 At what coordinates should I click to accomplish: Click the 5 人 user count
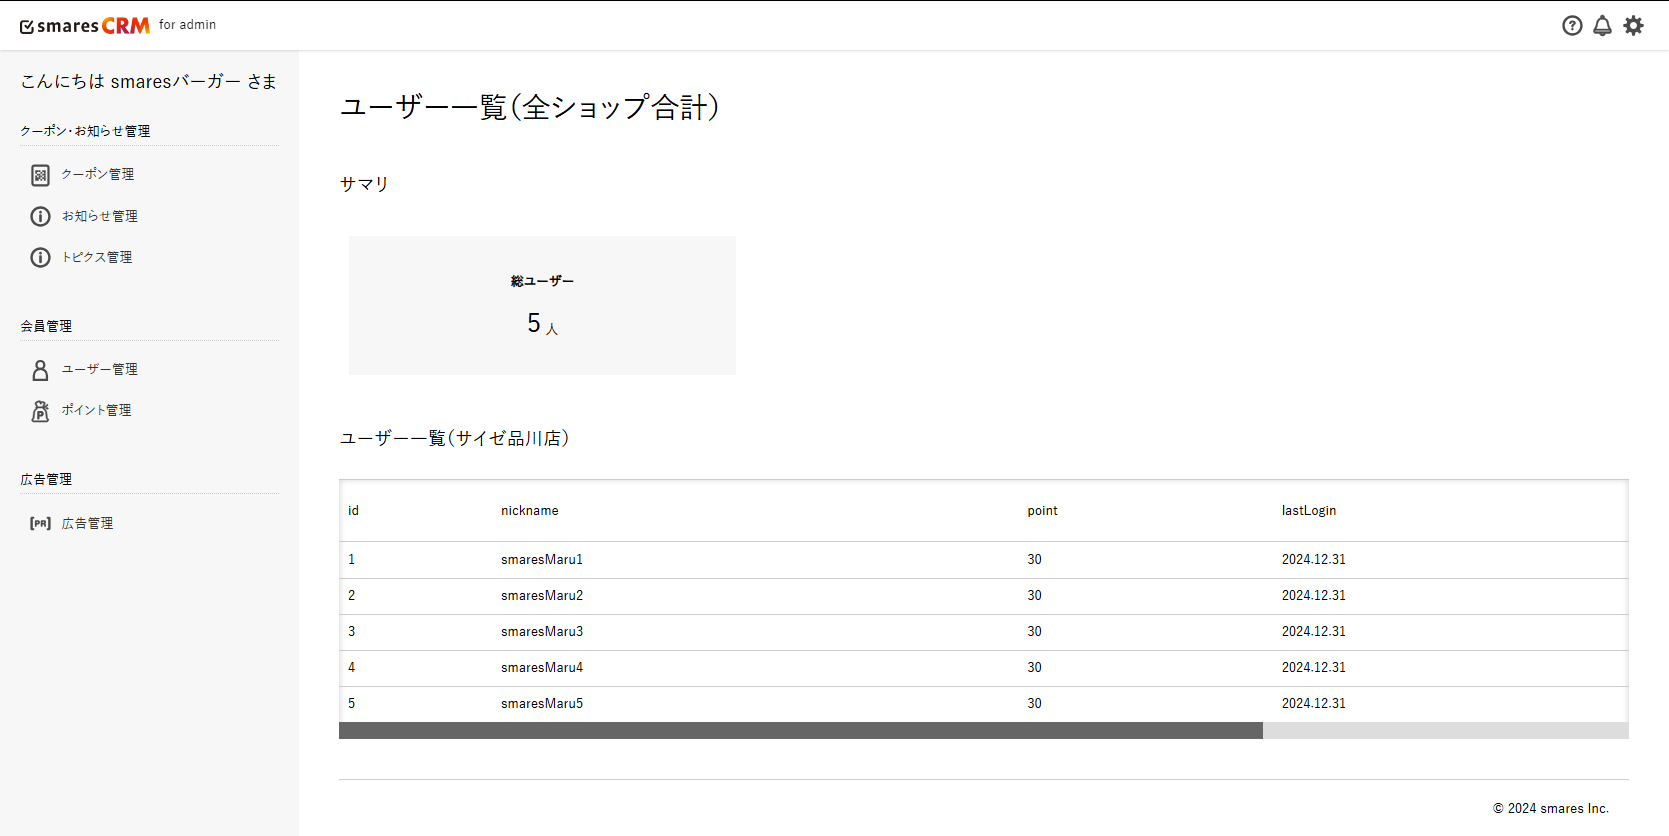point(542,324)
